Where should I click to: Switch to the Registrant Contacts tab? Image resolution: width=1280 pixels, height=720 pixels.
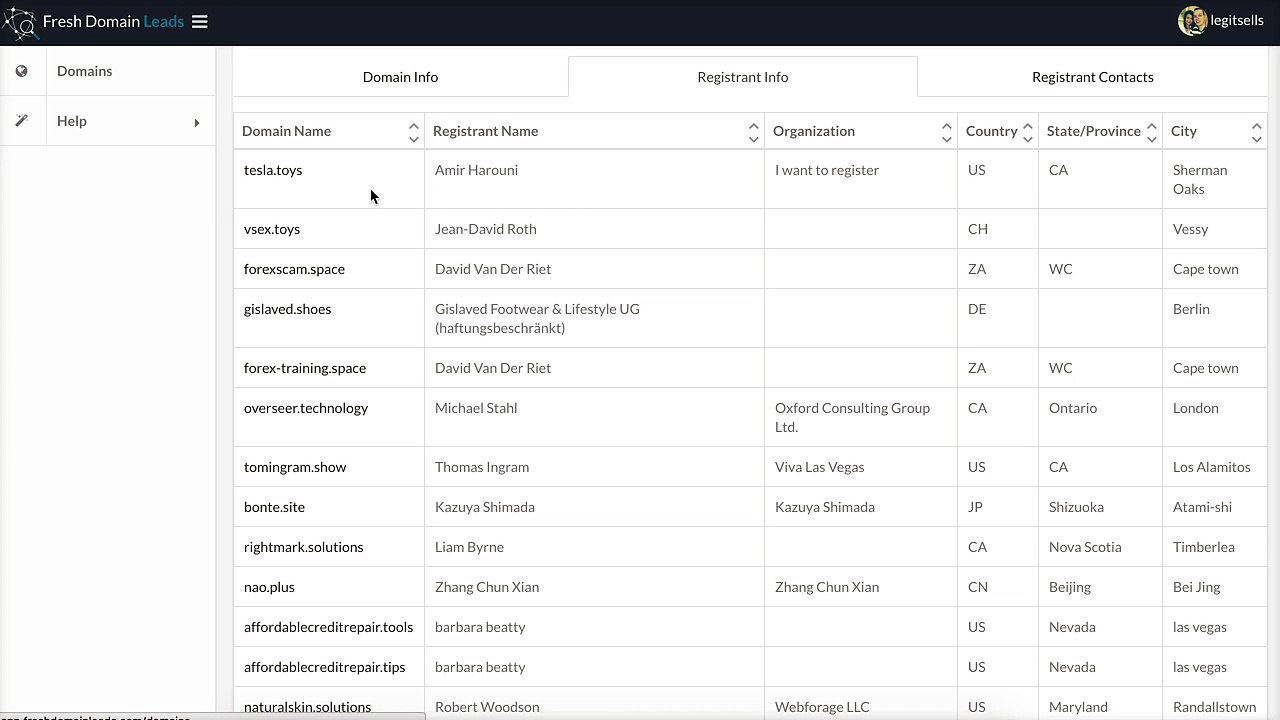click(1092, 77)
